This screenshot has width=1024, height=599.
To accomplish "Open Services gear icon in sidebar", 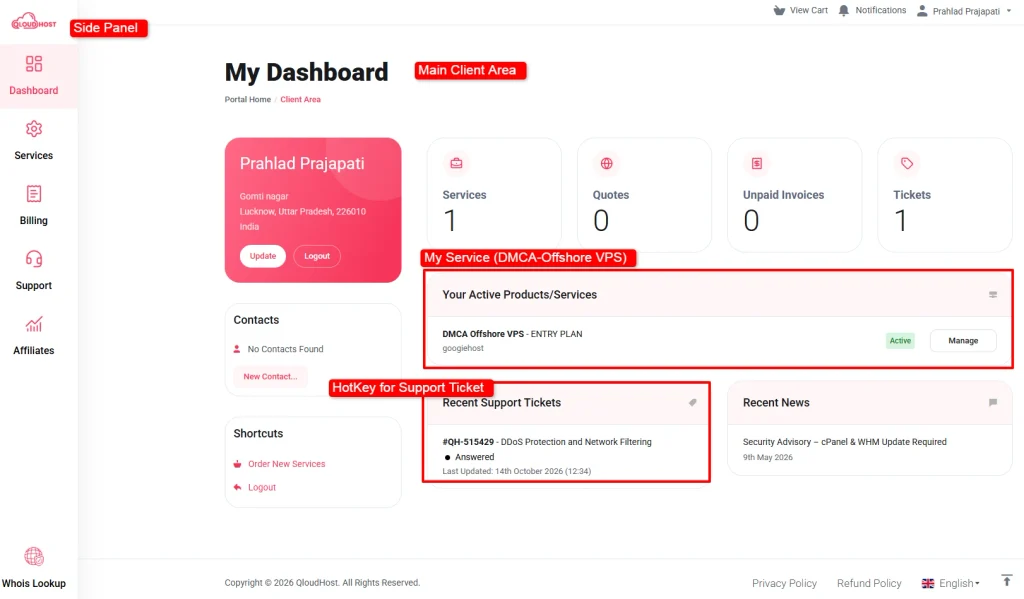I will point(34,129).
